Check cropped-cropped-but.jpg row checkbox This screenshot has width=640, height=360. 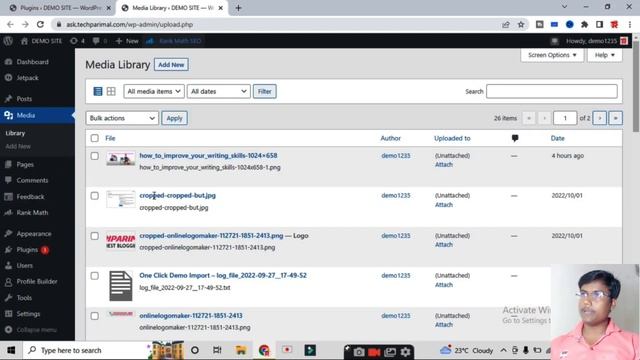coord(95,196)
